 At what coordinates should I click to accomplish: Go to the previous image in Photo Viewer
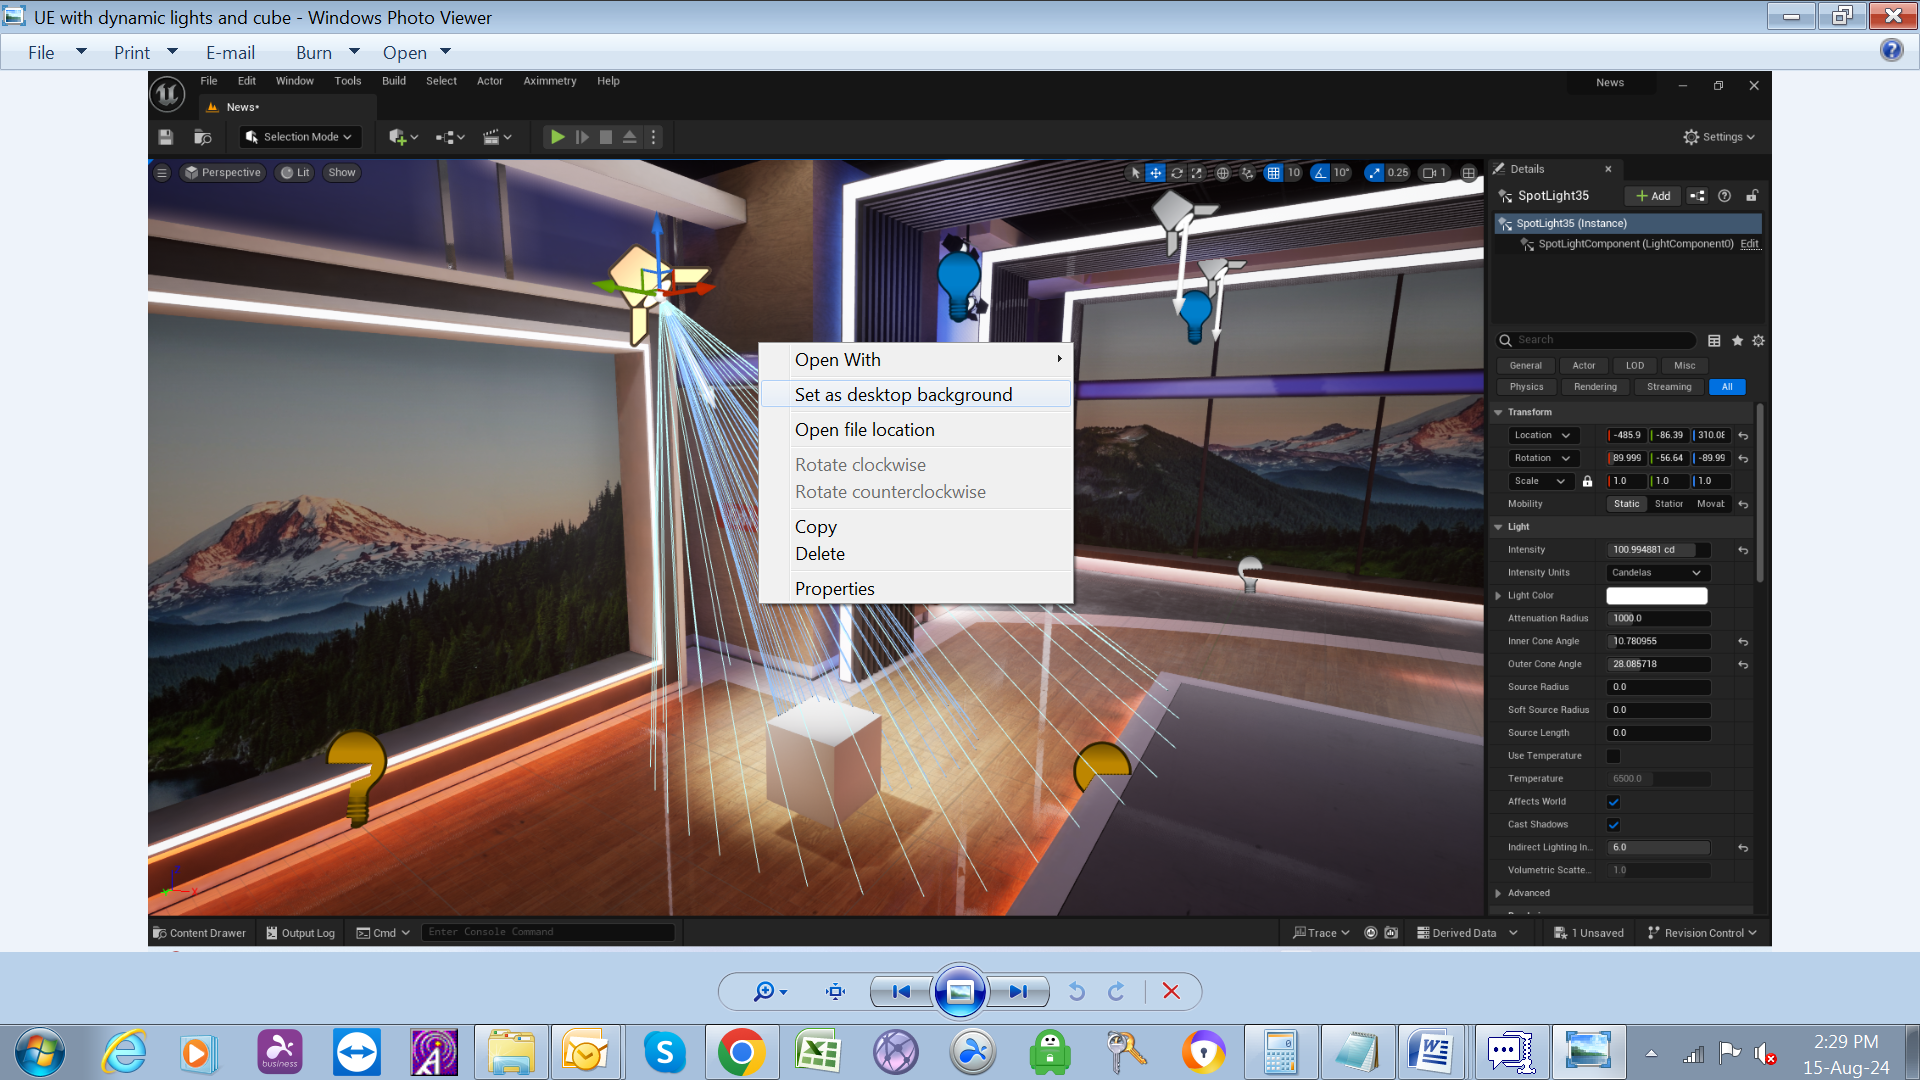tap(900, 991)
